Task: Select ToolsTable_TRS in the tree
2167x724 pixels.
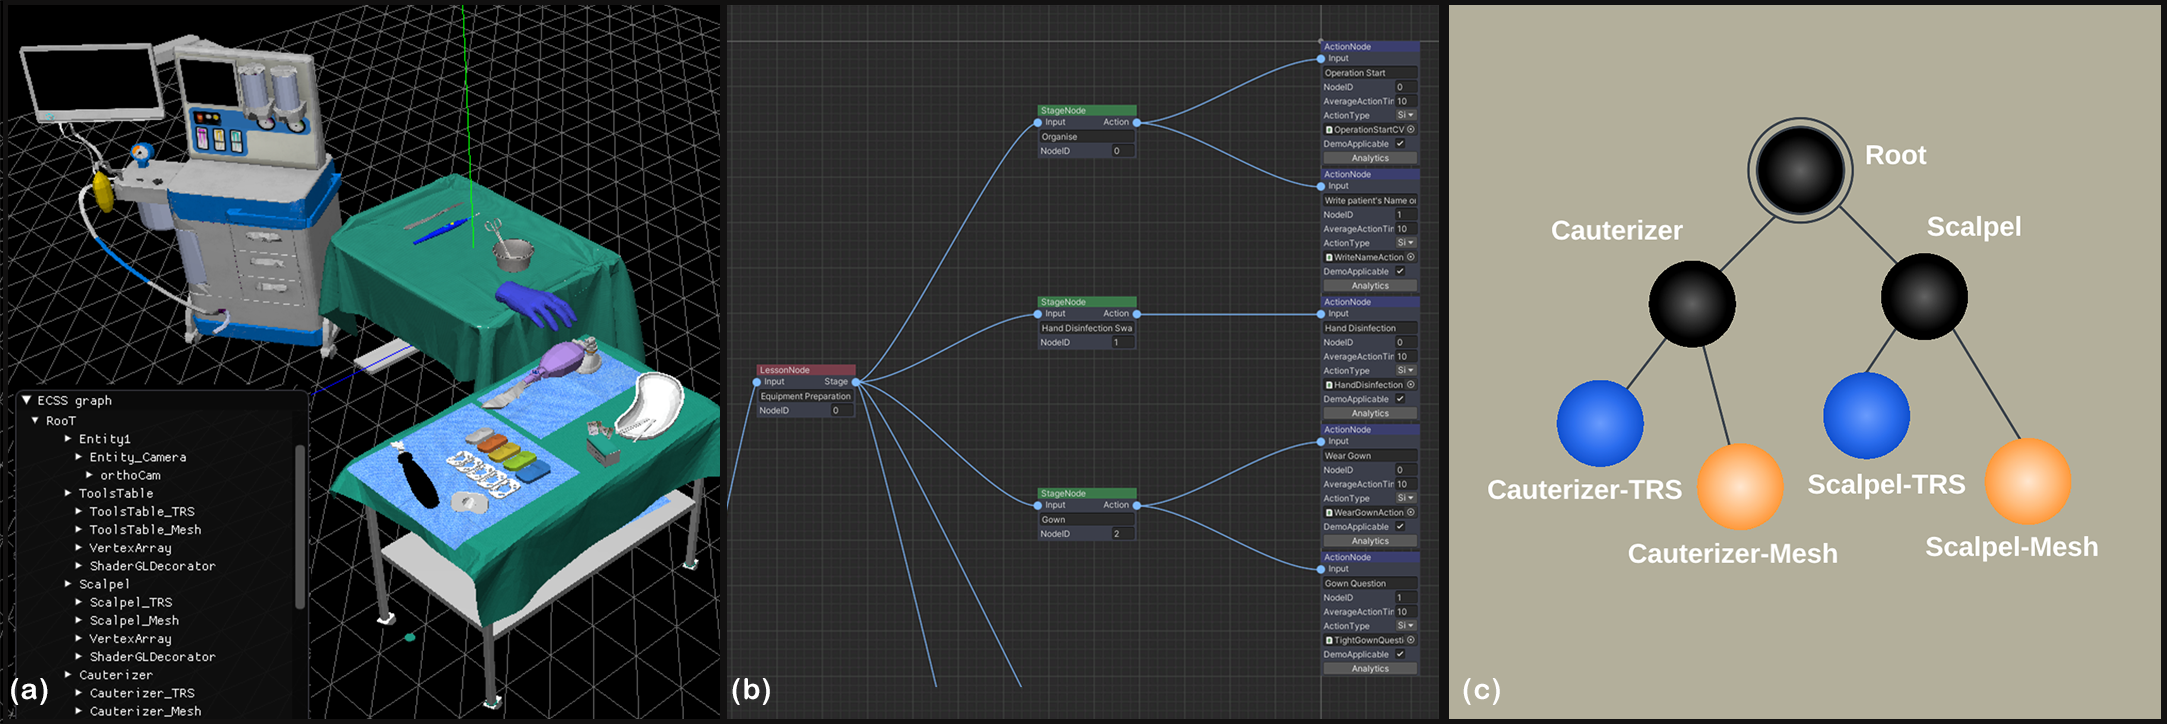Action: (142, 511)
